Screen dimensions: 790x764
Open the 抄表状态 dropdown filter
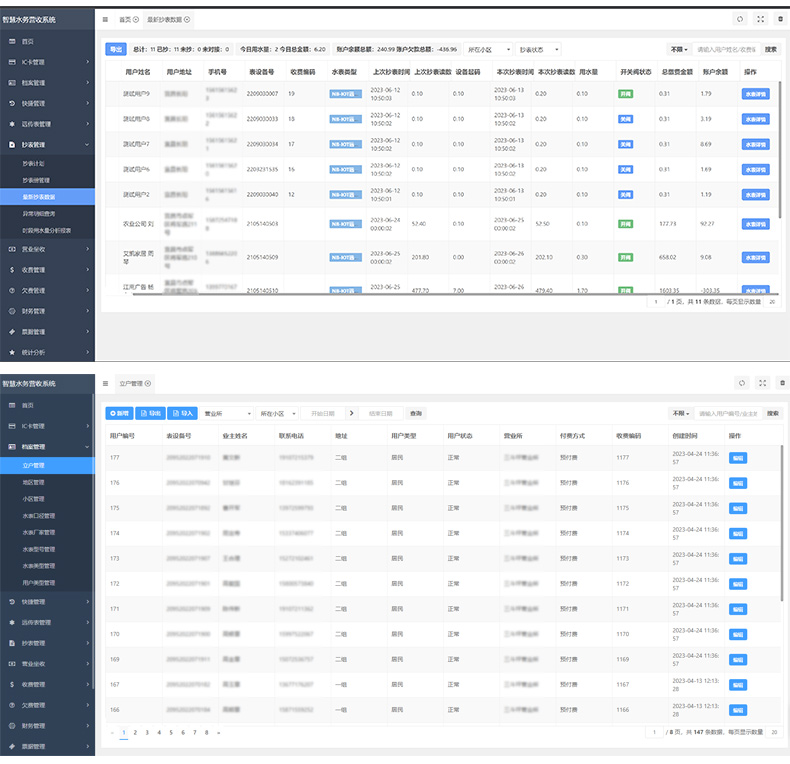coord(539,49)
